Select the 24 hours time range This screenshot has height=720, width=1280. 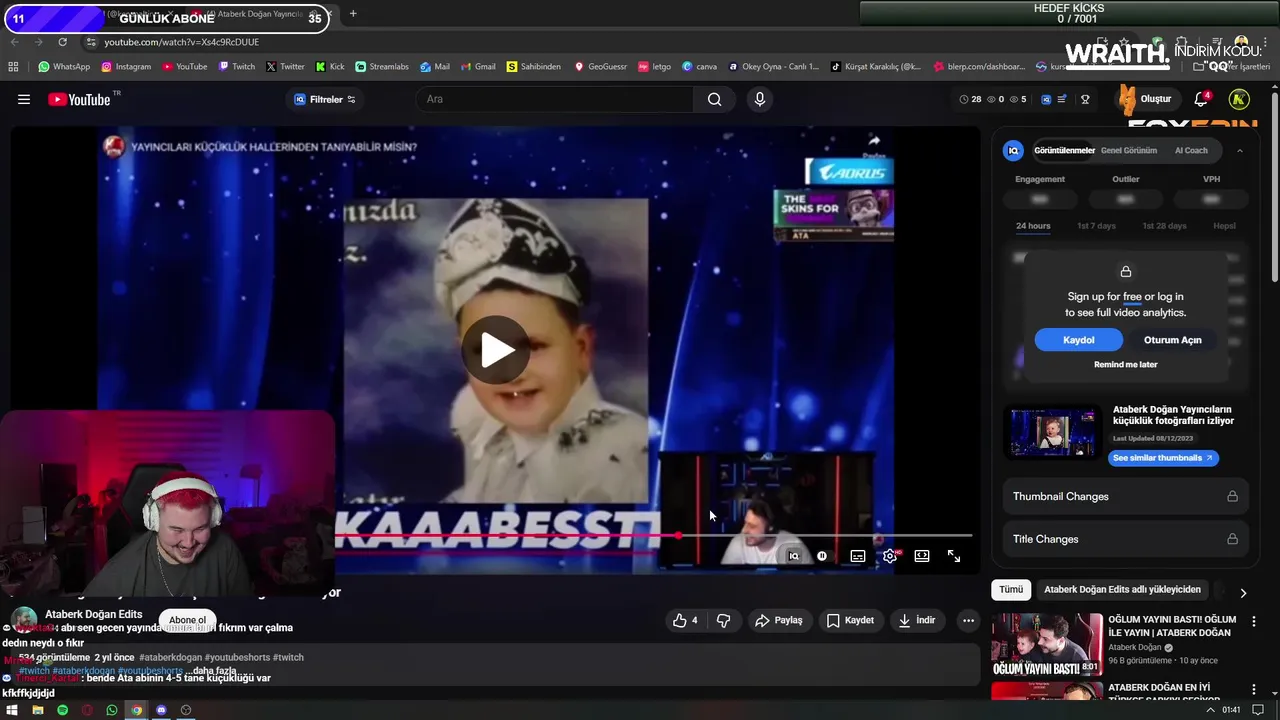tap(1033, 226)
